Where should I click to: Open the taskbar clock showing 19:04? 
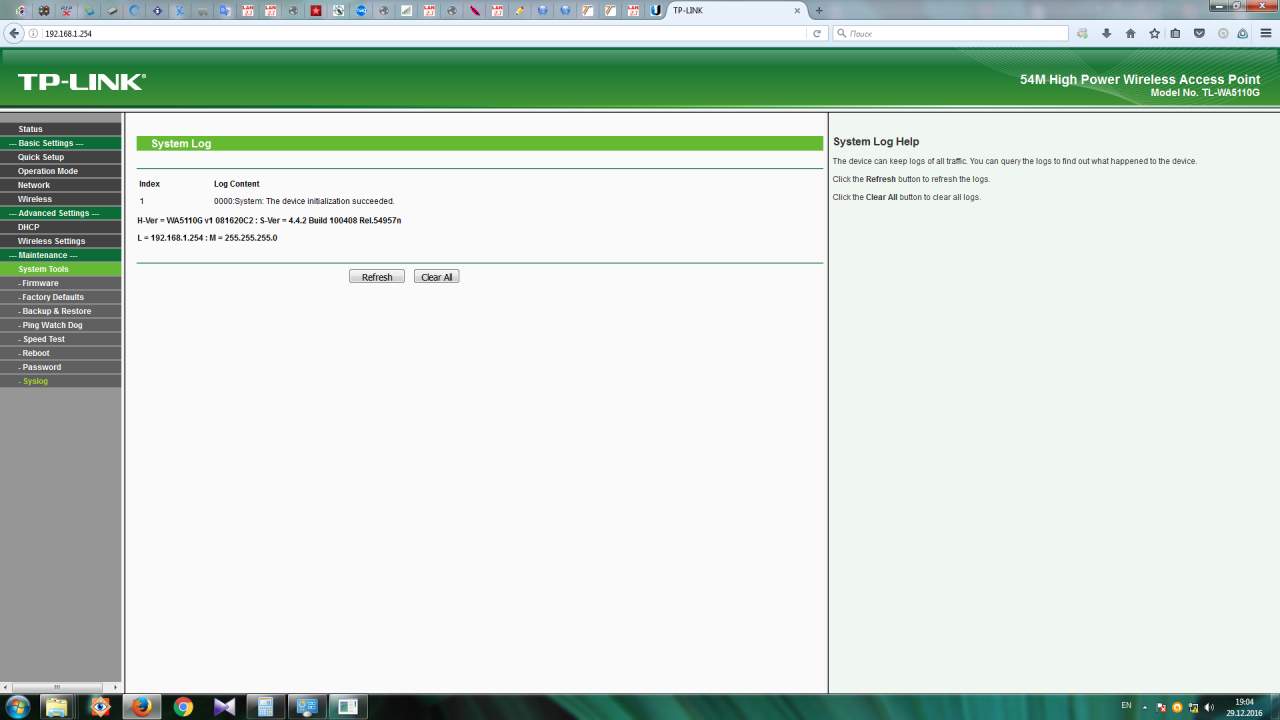[x=1244, y=707]
